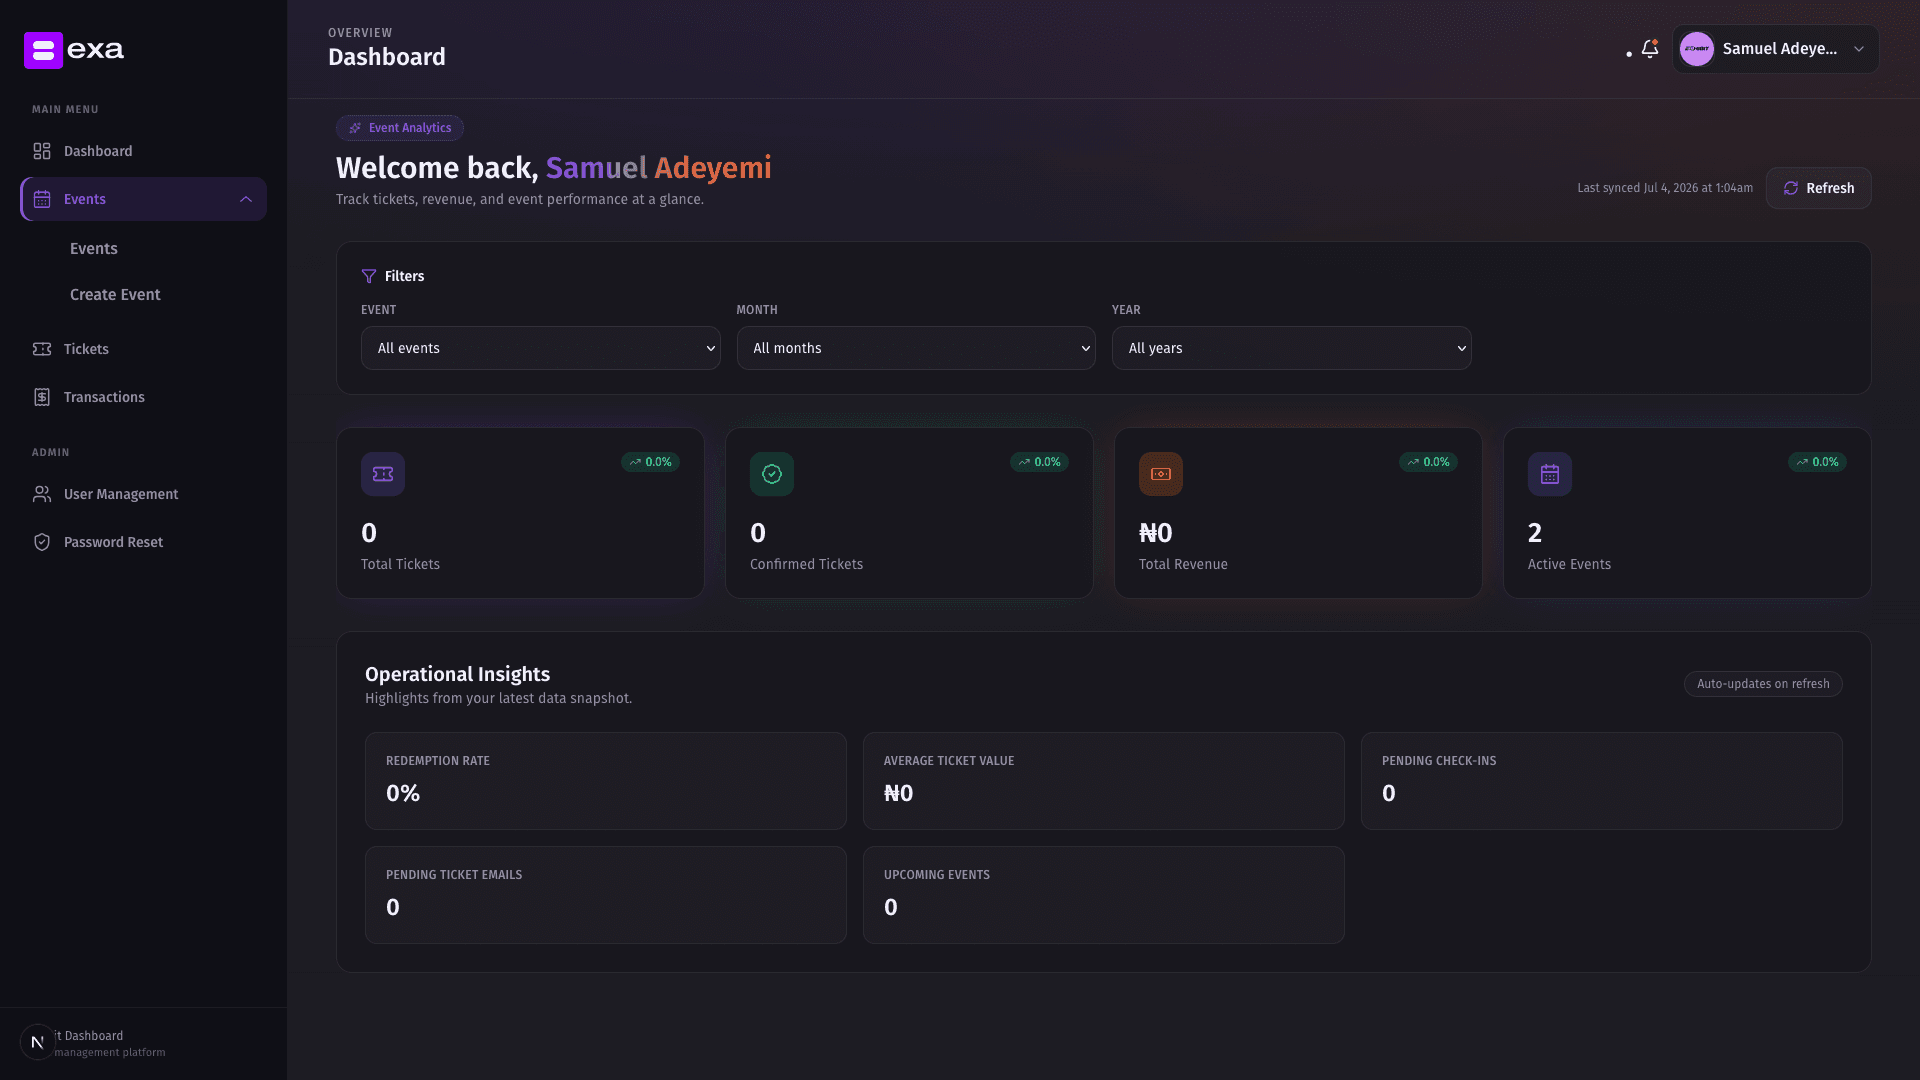Click the Pending Ticket Emails insight card
This screenshot has height=1080, width=1920.
pos(606,895)
